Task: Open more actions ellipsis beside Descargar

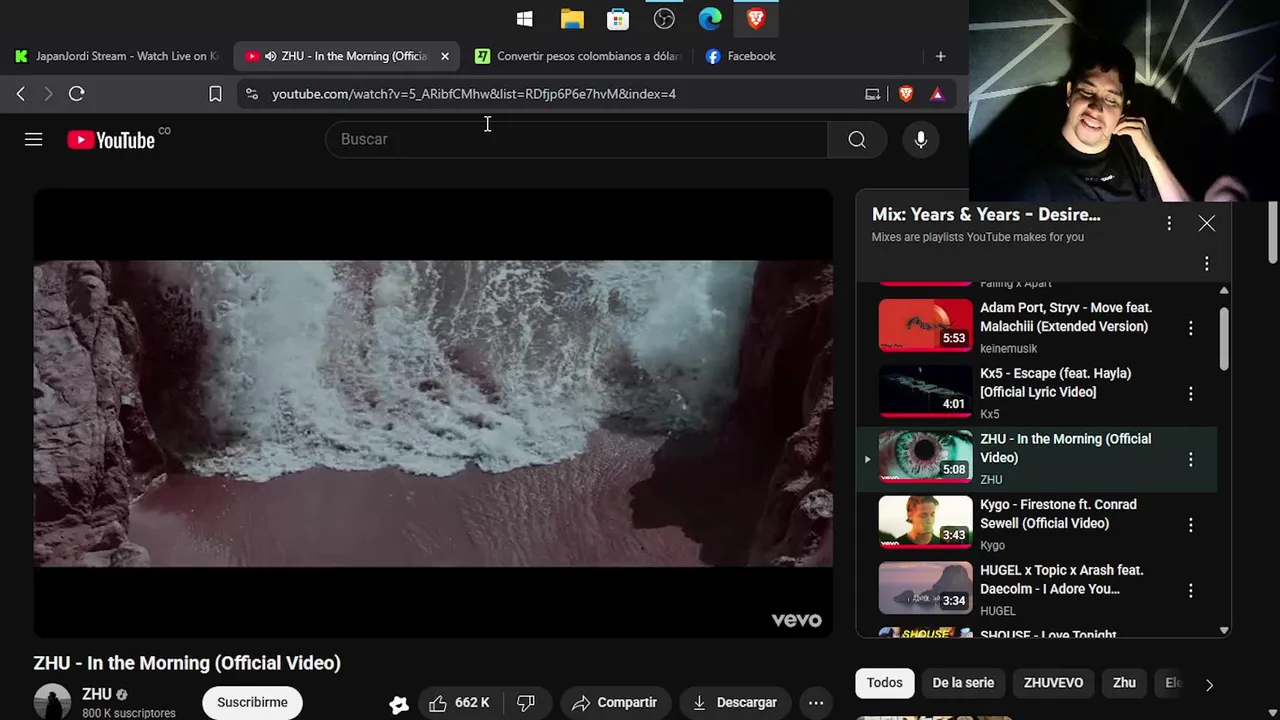Action: 816,703
